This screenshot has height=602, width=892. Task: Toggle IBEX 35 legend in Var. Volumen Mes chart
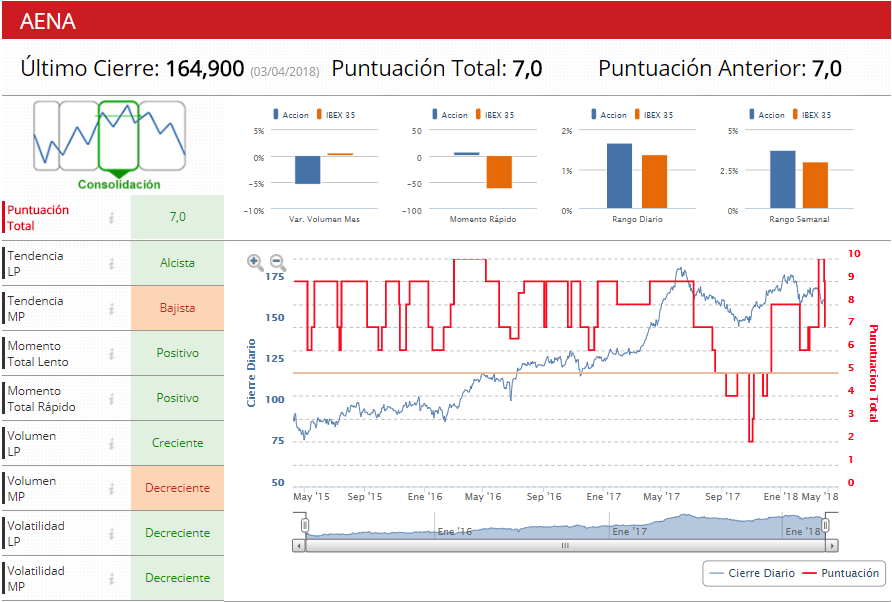click(x=336, y=114)
